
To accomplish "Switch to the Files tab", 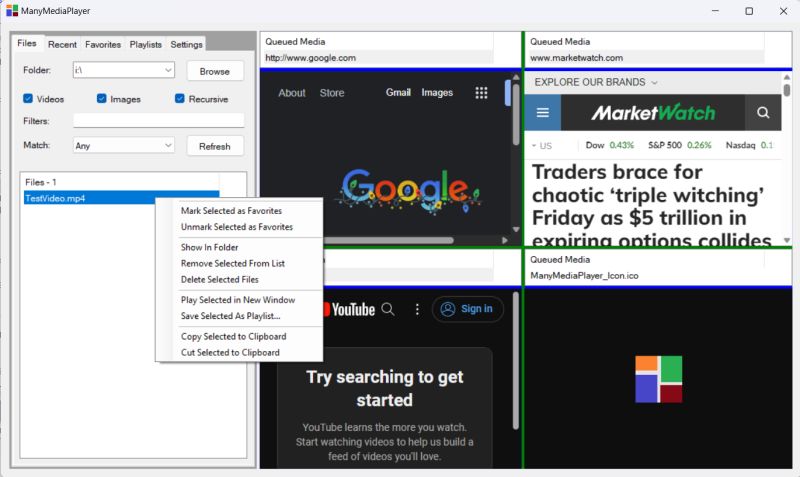I will (x=27, y=43).
